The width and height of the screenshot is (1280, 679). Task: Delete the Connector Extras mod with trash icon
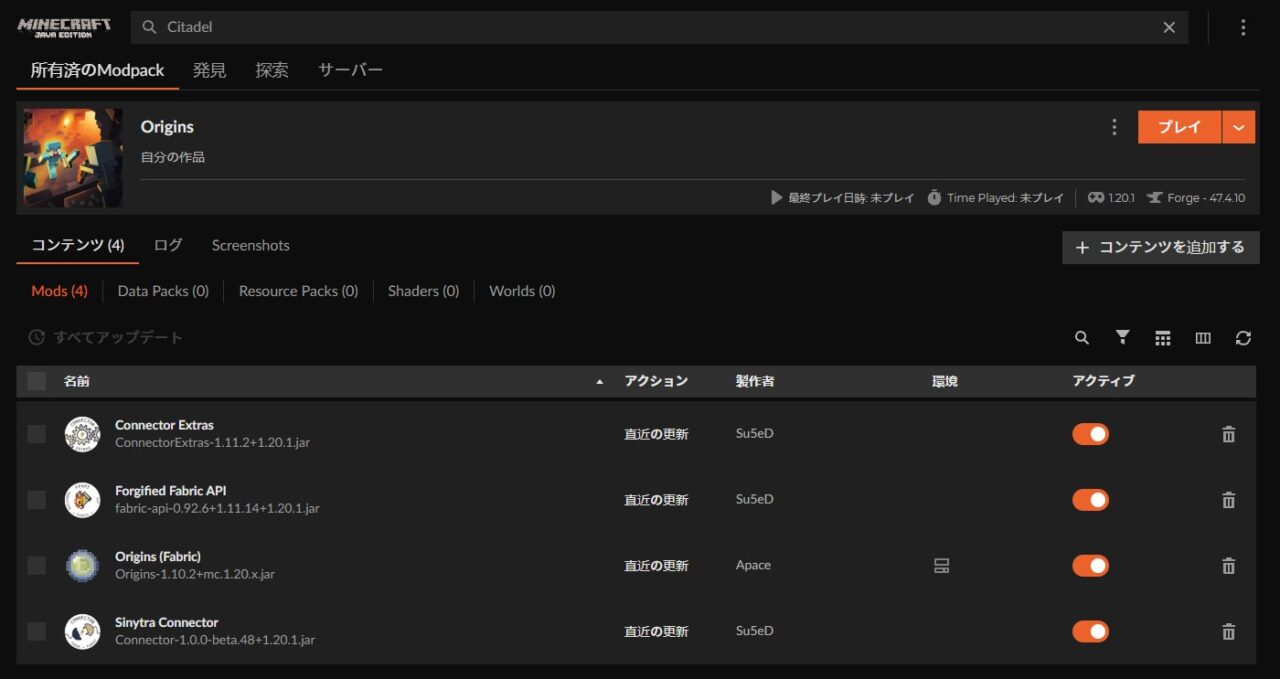[x=1229, y=434]
